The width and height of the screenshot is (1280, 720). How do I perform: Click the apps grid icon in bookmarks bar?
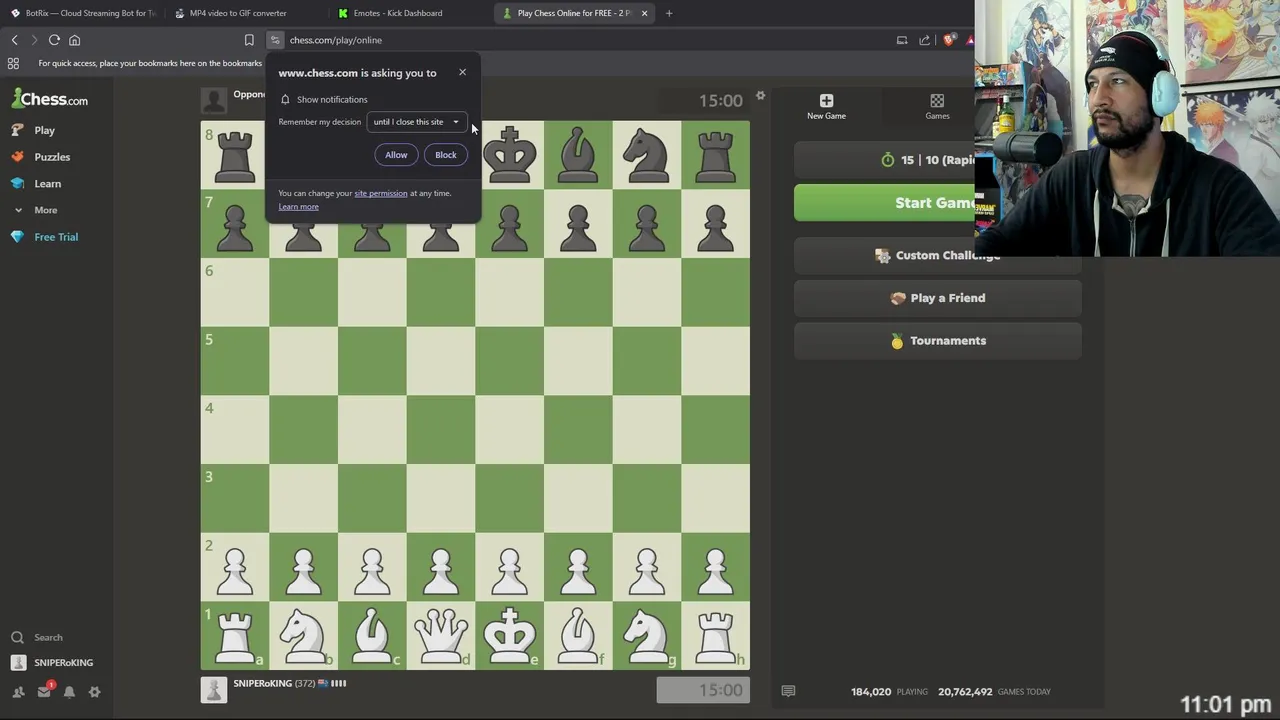point(13,63)
